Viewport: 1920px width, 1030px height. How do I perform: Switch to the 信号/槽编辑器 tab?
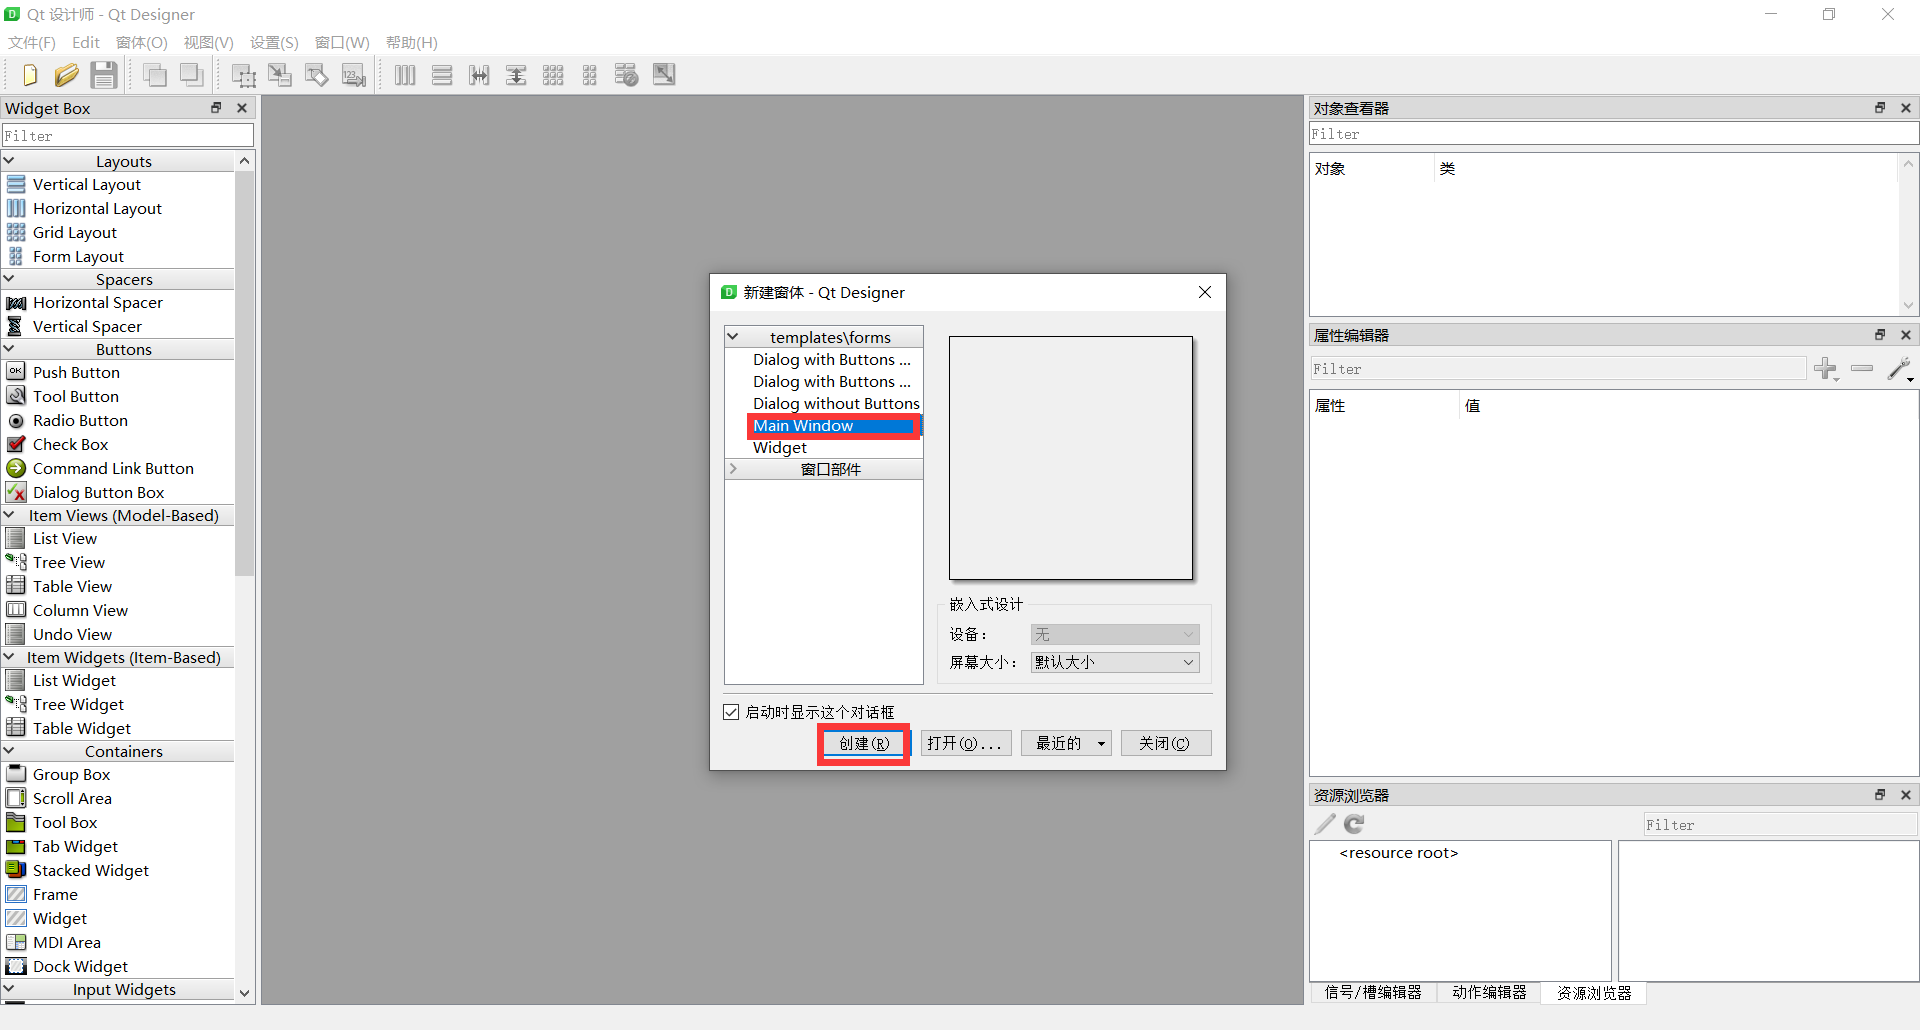coord(1372,992)
